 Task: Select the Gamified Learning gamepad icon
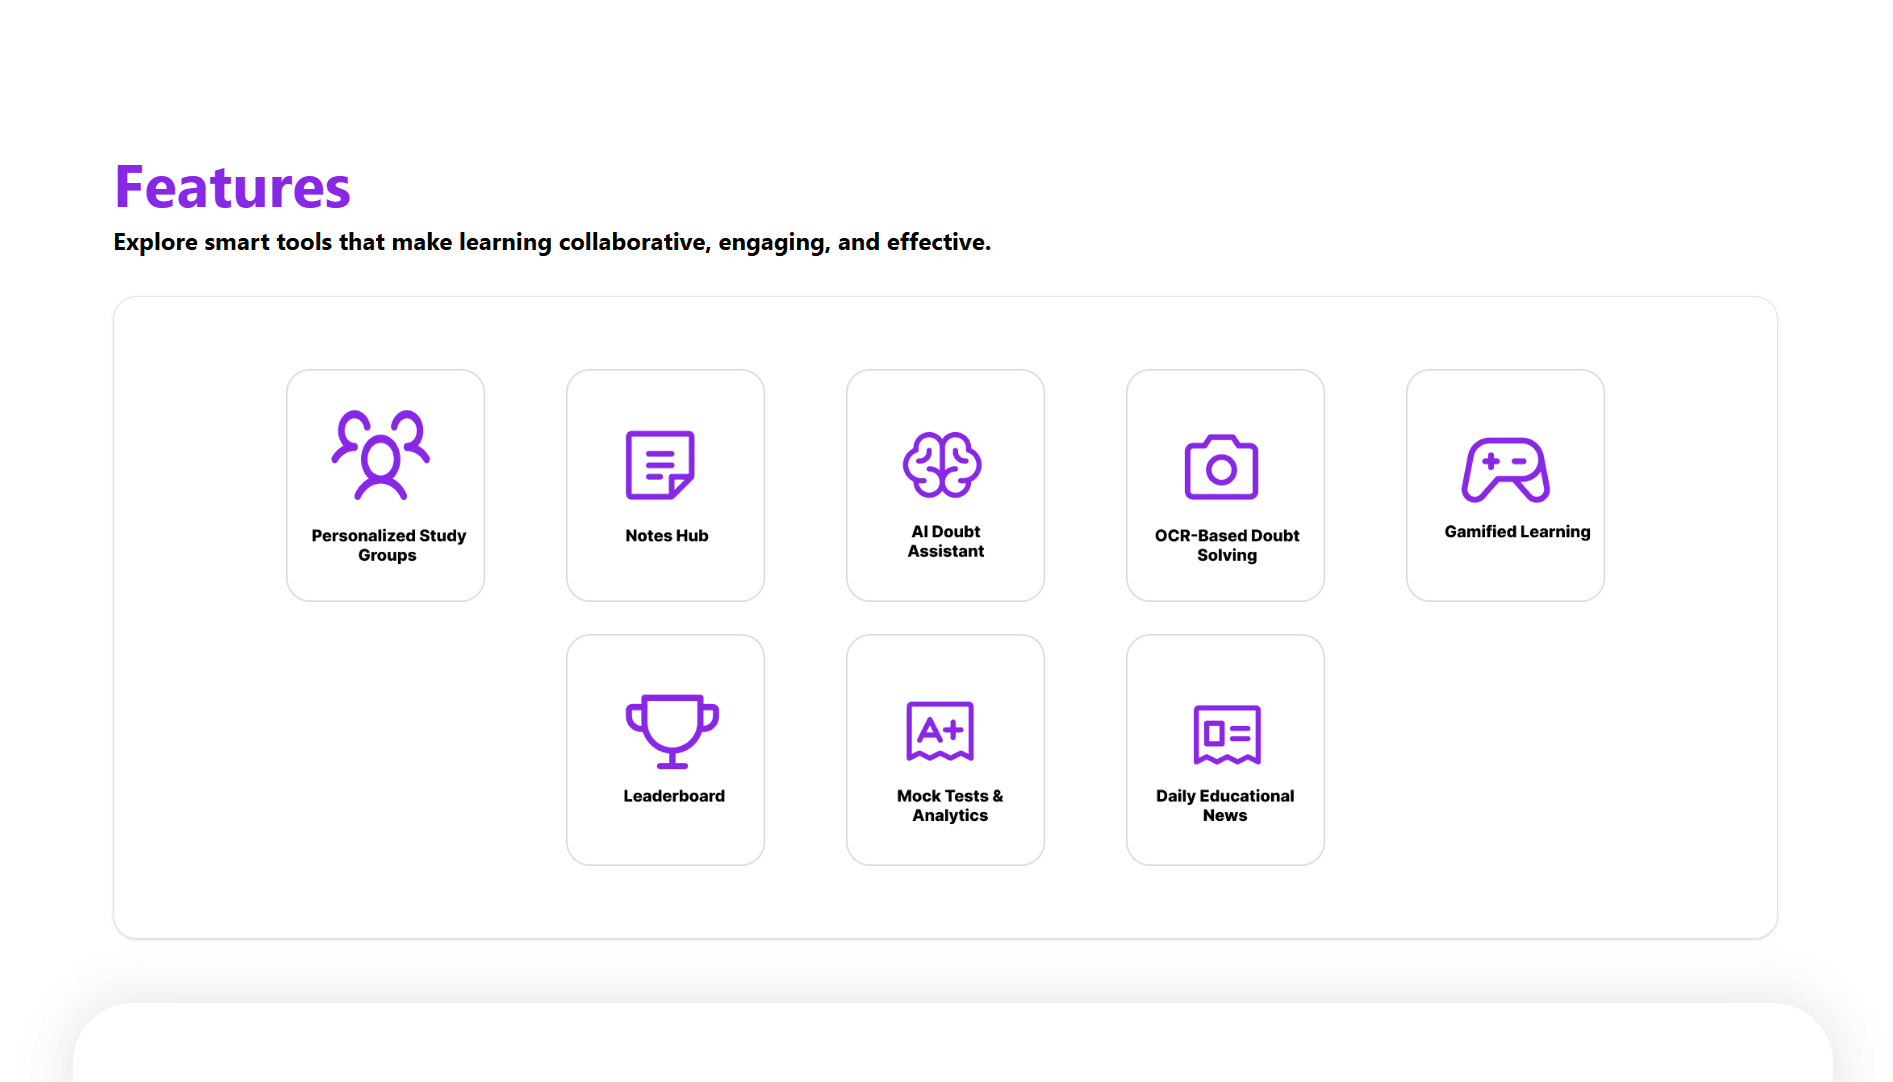coord(1504,466)
